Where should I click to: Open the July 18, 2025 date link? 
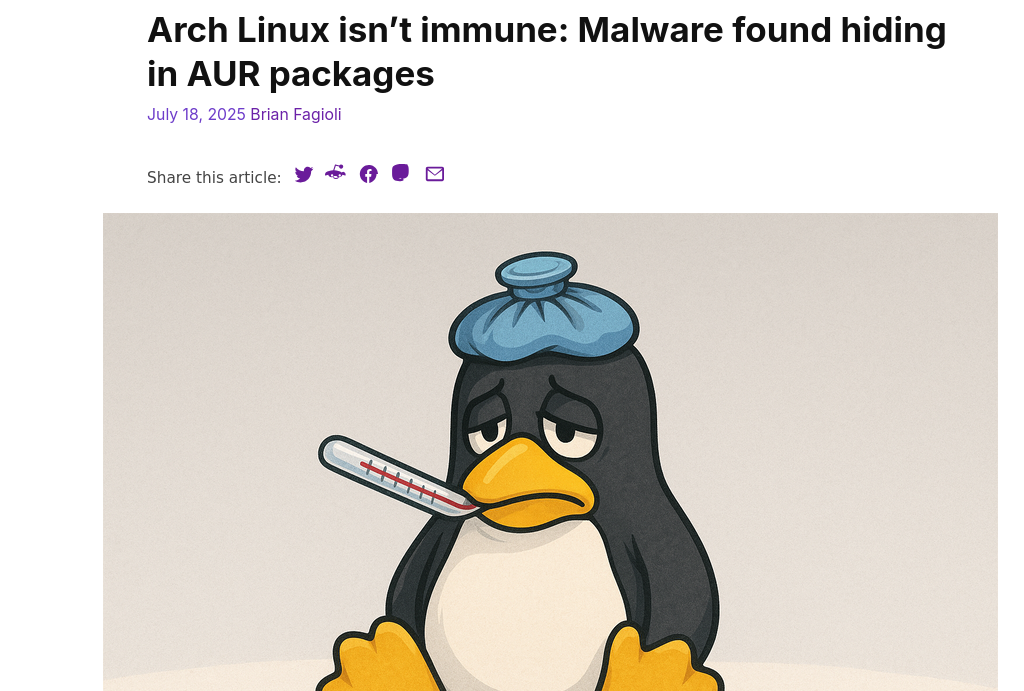point(196,114)
